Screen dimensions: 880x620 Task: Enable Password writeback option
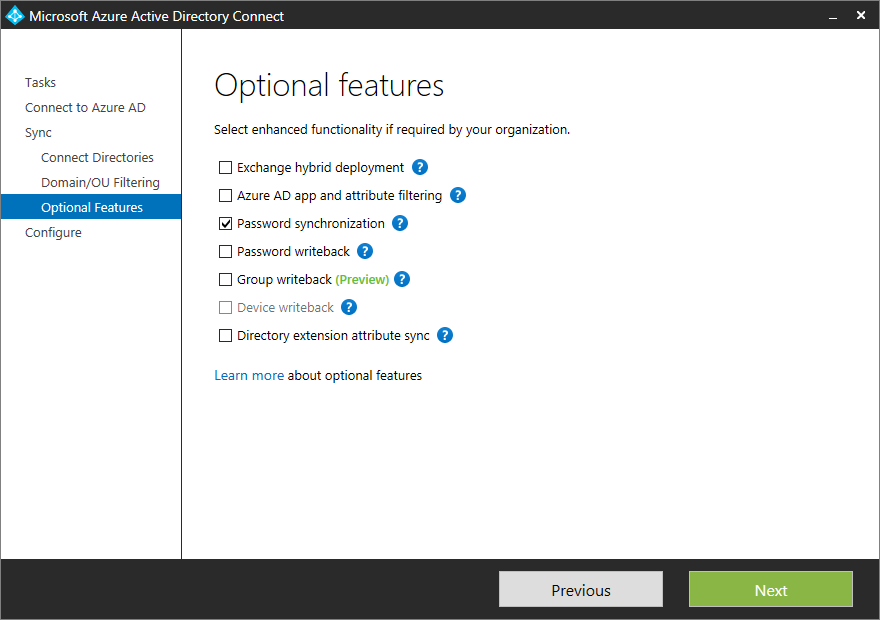225,251
